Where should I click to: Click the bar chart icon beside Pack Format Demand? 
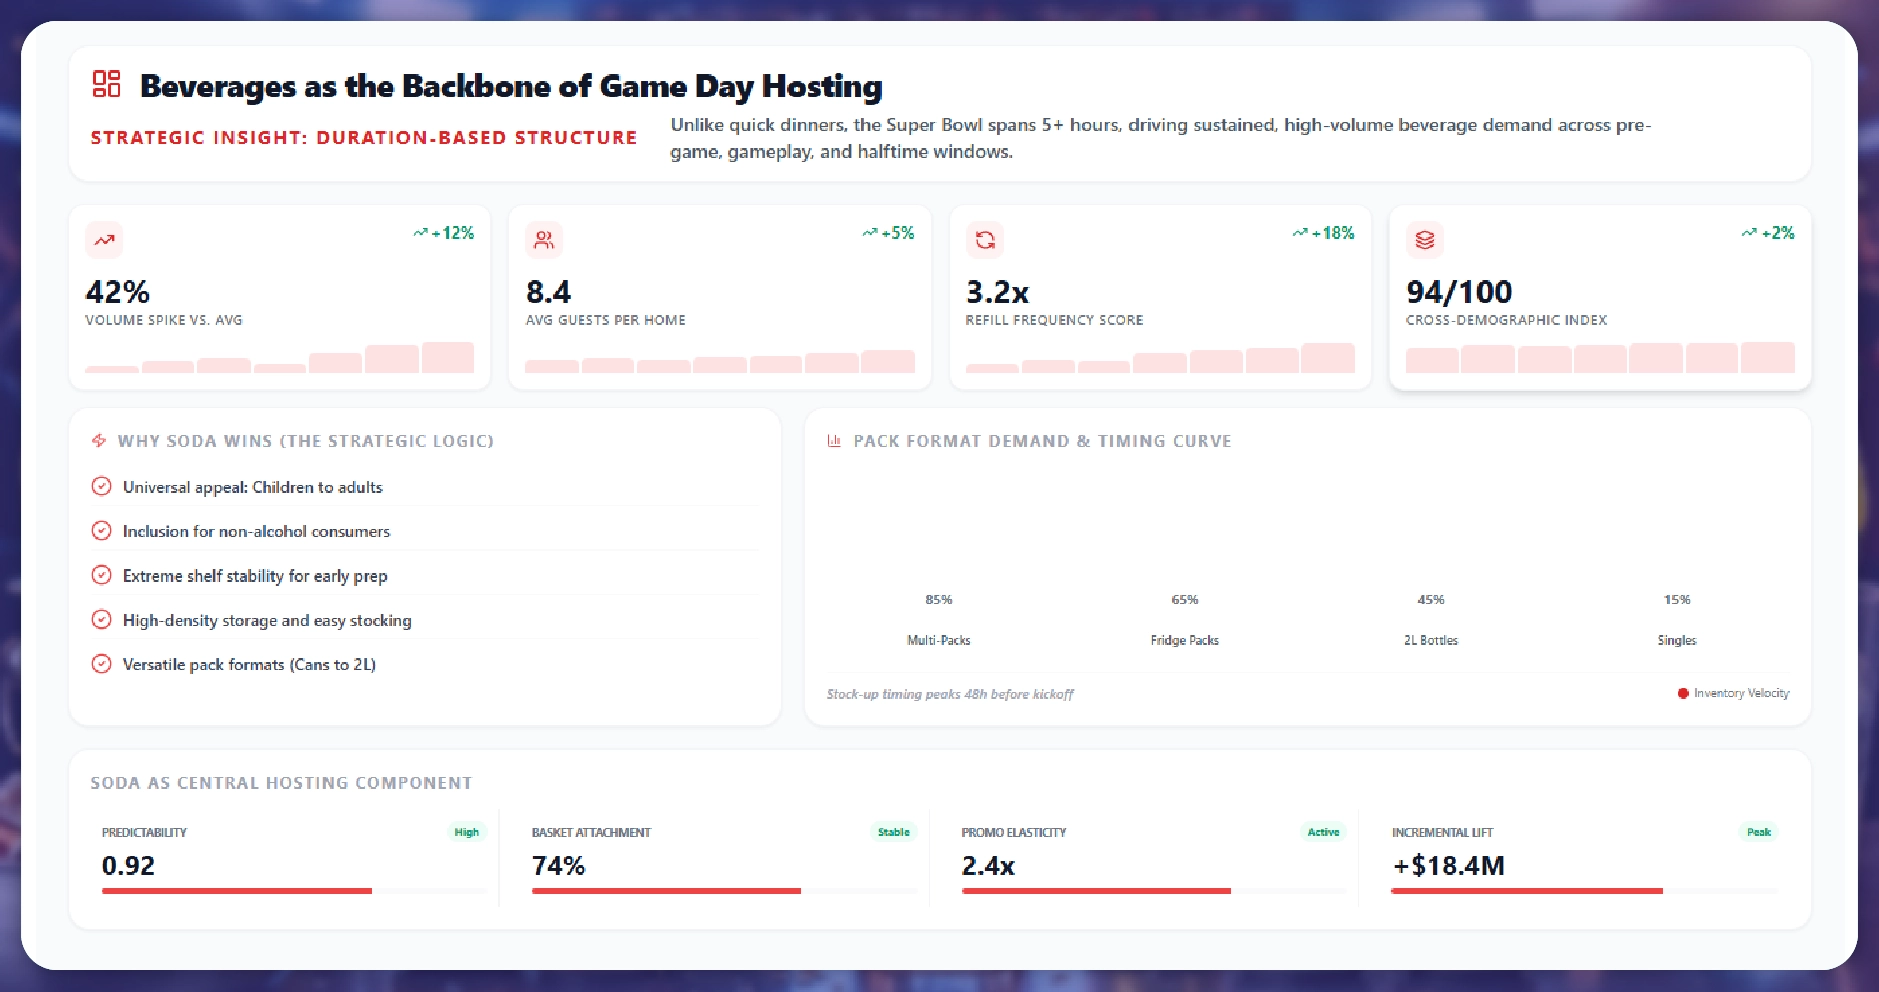[x=834, y=441]
